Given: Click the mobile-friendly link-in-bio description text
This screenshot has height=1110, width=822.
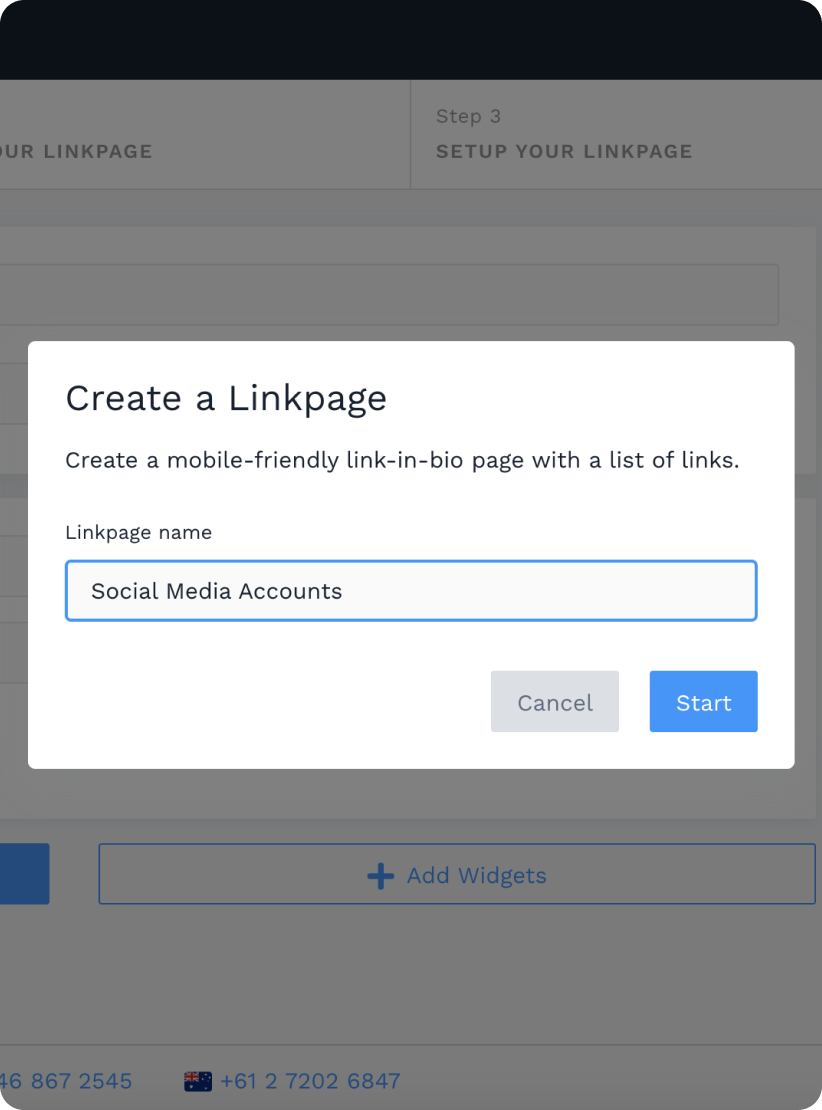Looking at the screenshot, I should click(402, 460).
